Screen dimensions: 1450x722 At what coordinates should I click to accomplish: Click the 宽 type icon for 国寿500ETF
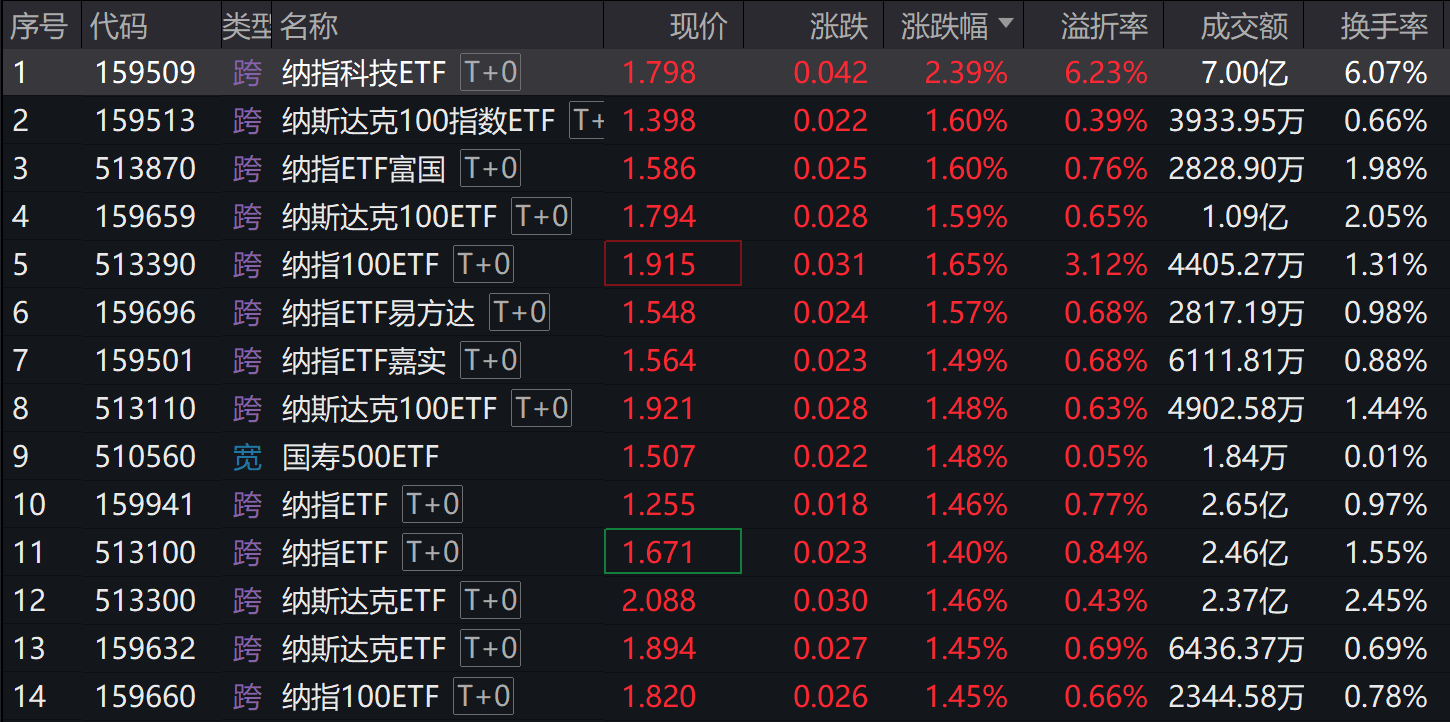tap(247, 457)
